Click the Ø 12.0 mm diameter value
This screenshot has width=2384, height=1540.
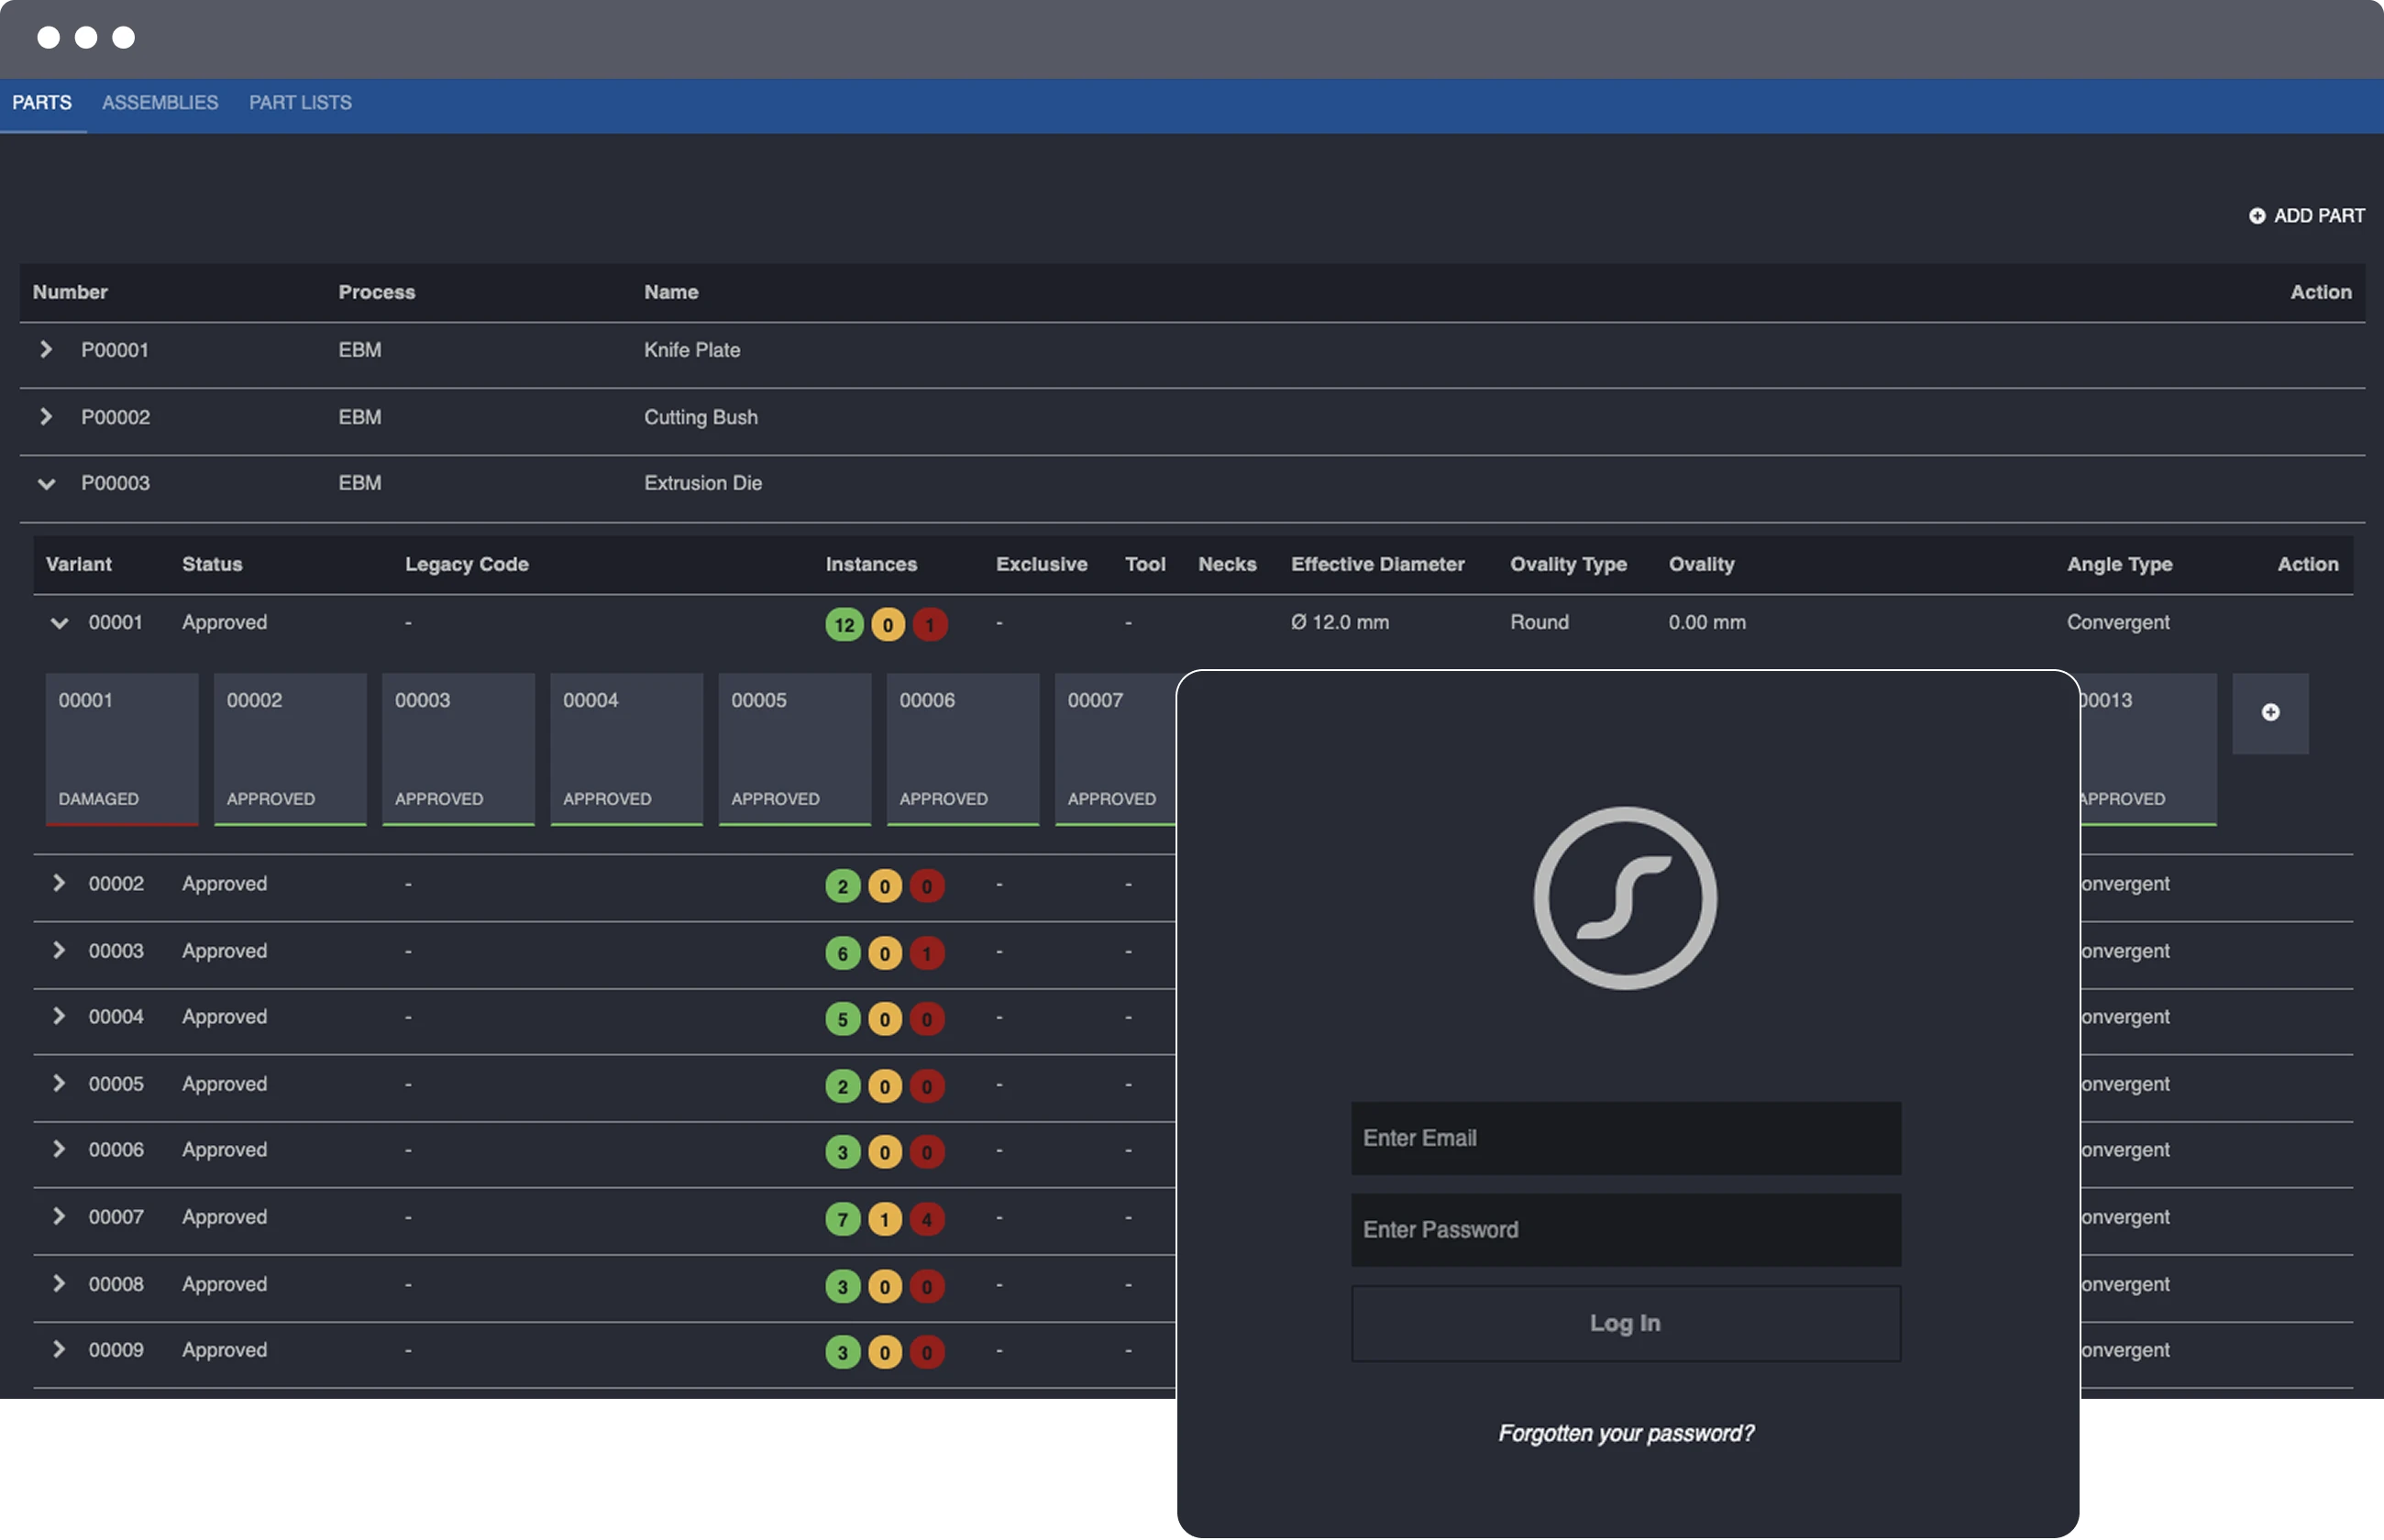1339,622
